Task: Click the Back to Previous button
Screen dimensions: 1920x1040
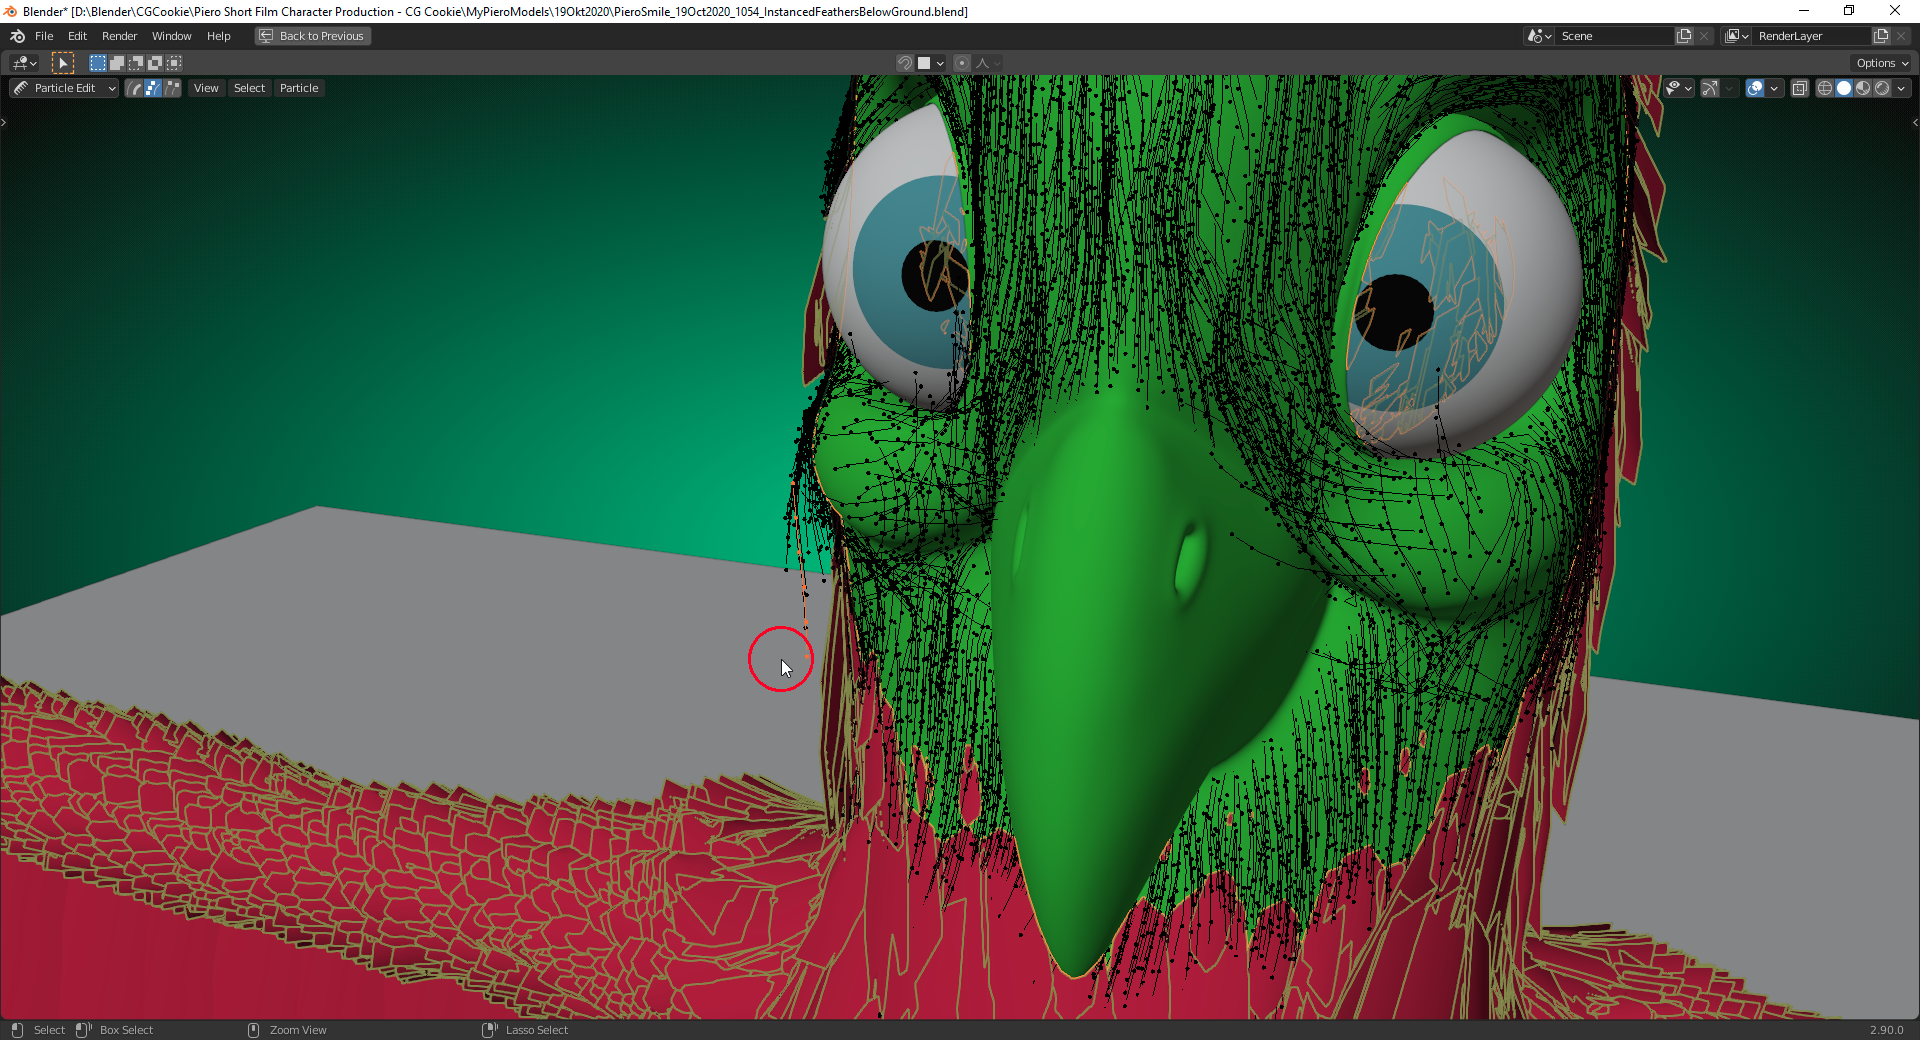Action: pyautogui.click(x=311, y=35)
